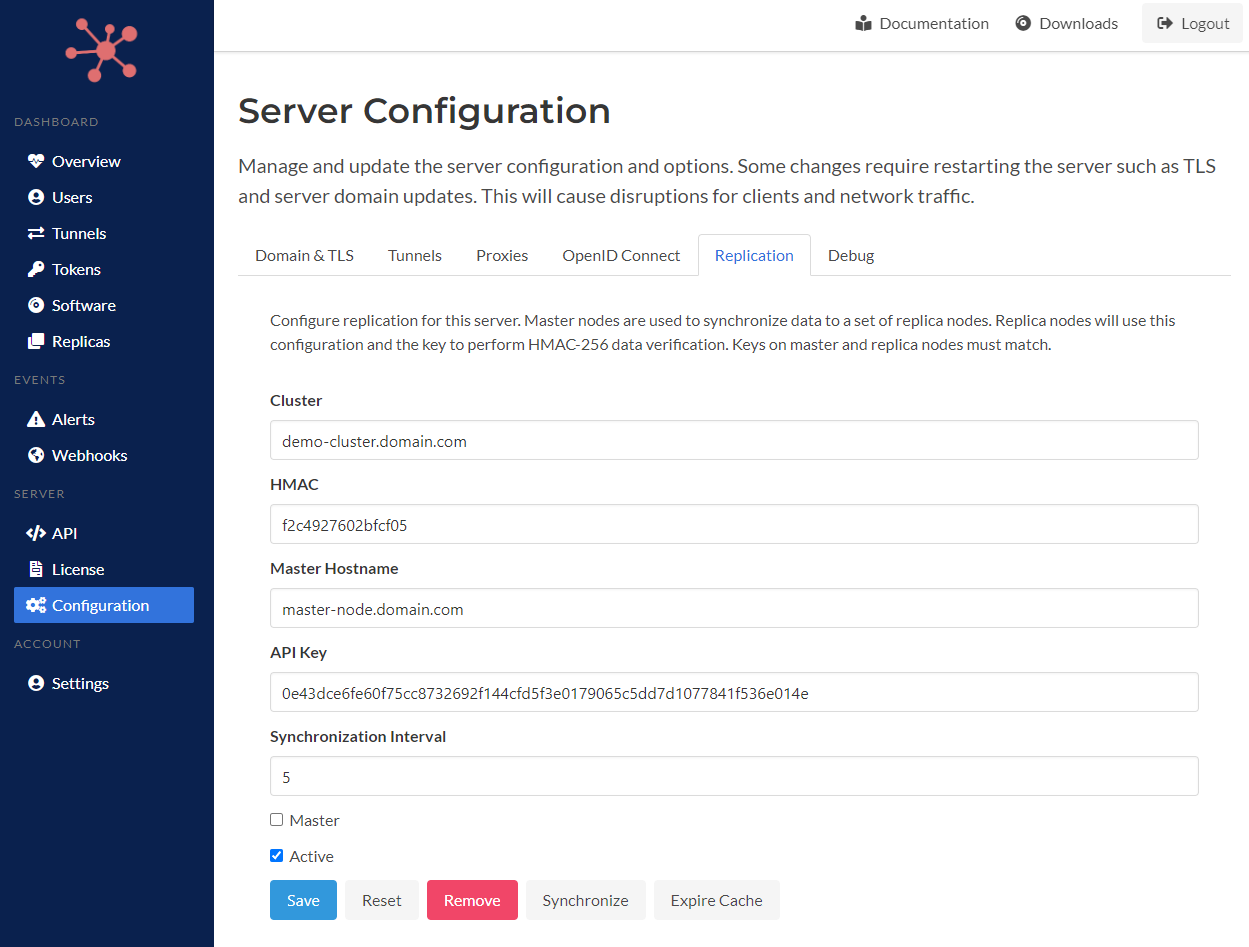Remove the replication settings
Screen dimensions: 1249x947
472,900
